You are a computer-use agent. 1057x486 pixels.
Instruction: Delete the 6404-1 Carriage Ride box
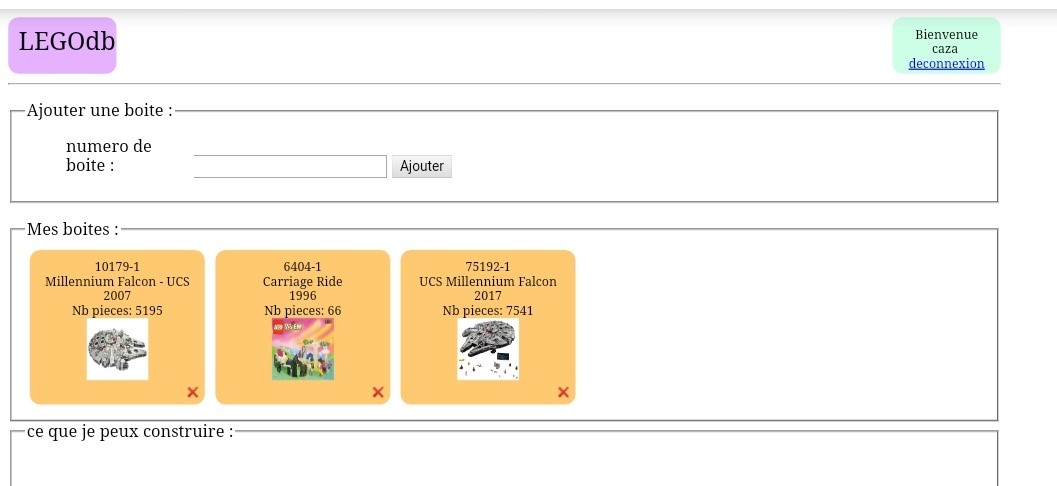(x=378, y=392)
